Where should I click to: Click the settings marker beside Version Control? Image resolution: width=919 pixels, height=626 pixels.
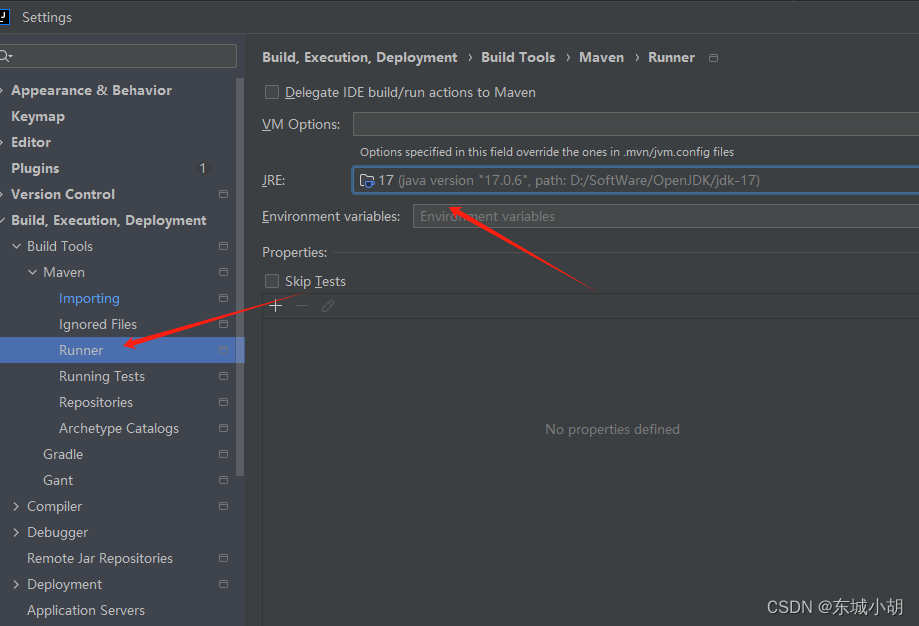[x=224, y=194]
